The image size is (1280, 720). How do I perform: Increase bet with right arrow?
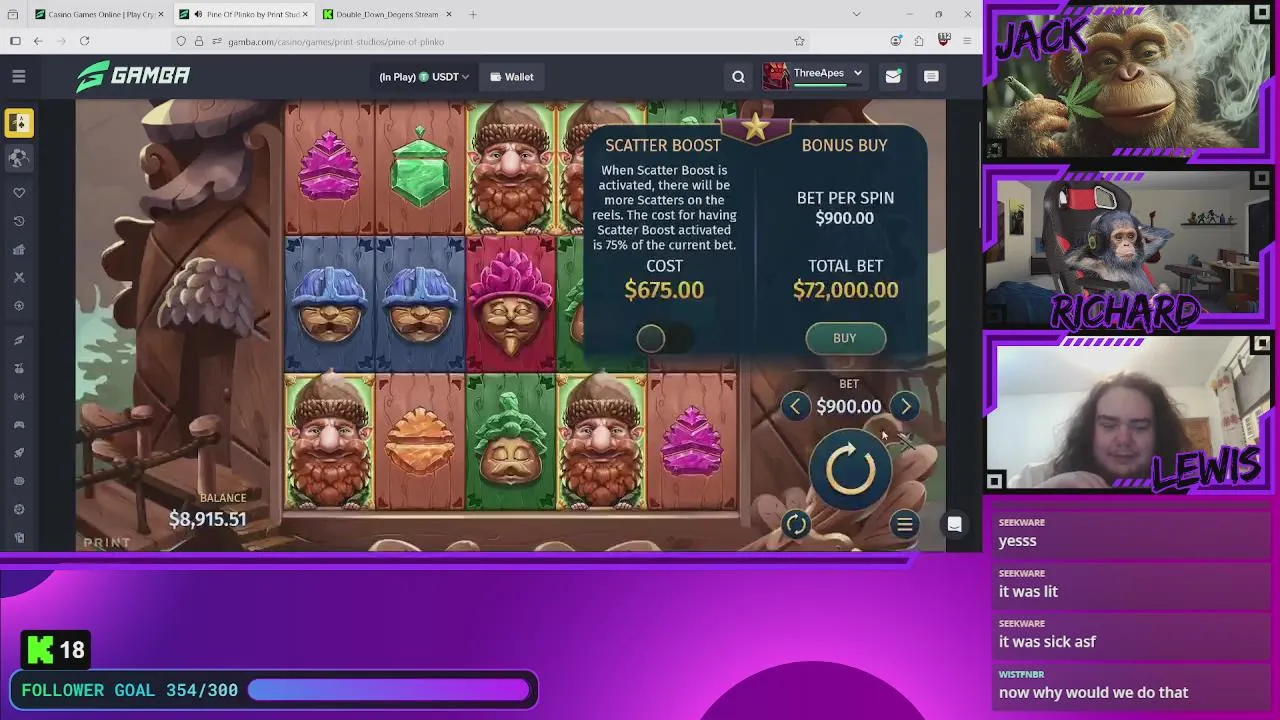click(x=905, y=406)
